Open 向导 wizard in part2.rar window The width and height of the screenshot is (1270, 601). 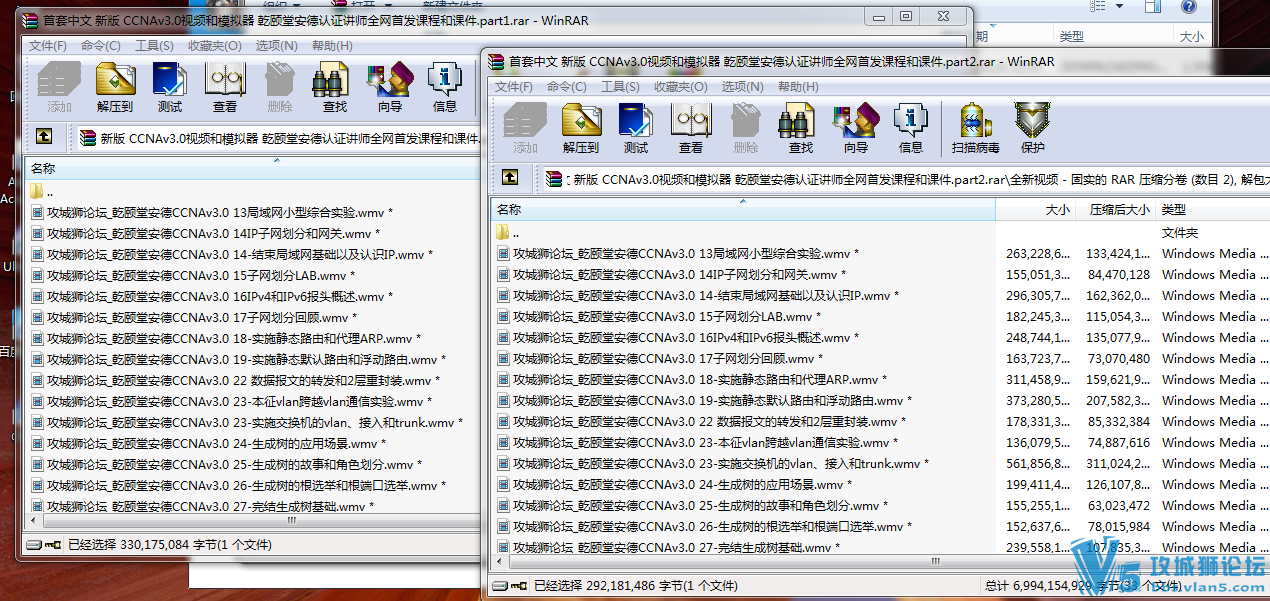[x=856, y=128]
